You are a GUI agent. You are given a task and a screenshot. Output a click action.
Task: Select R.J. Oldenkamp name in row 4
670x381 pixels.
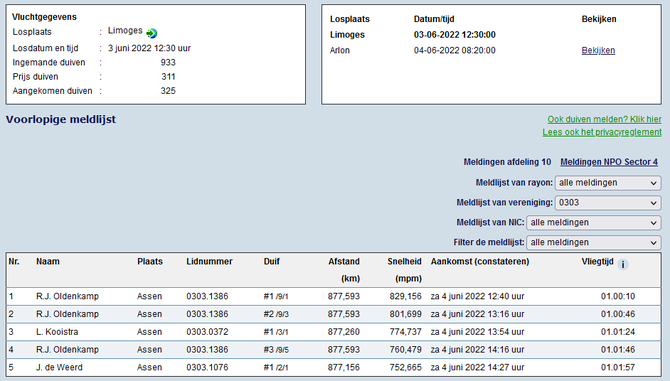pos(68,350)
